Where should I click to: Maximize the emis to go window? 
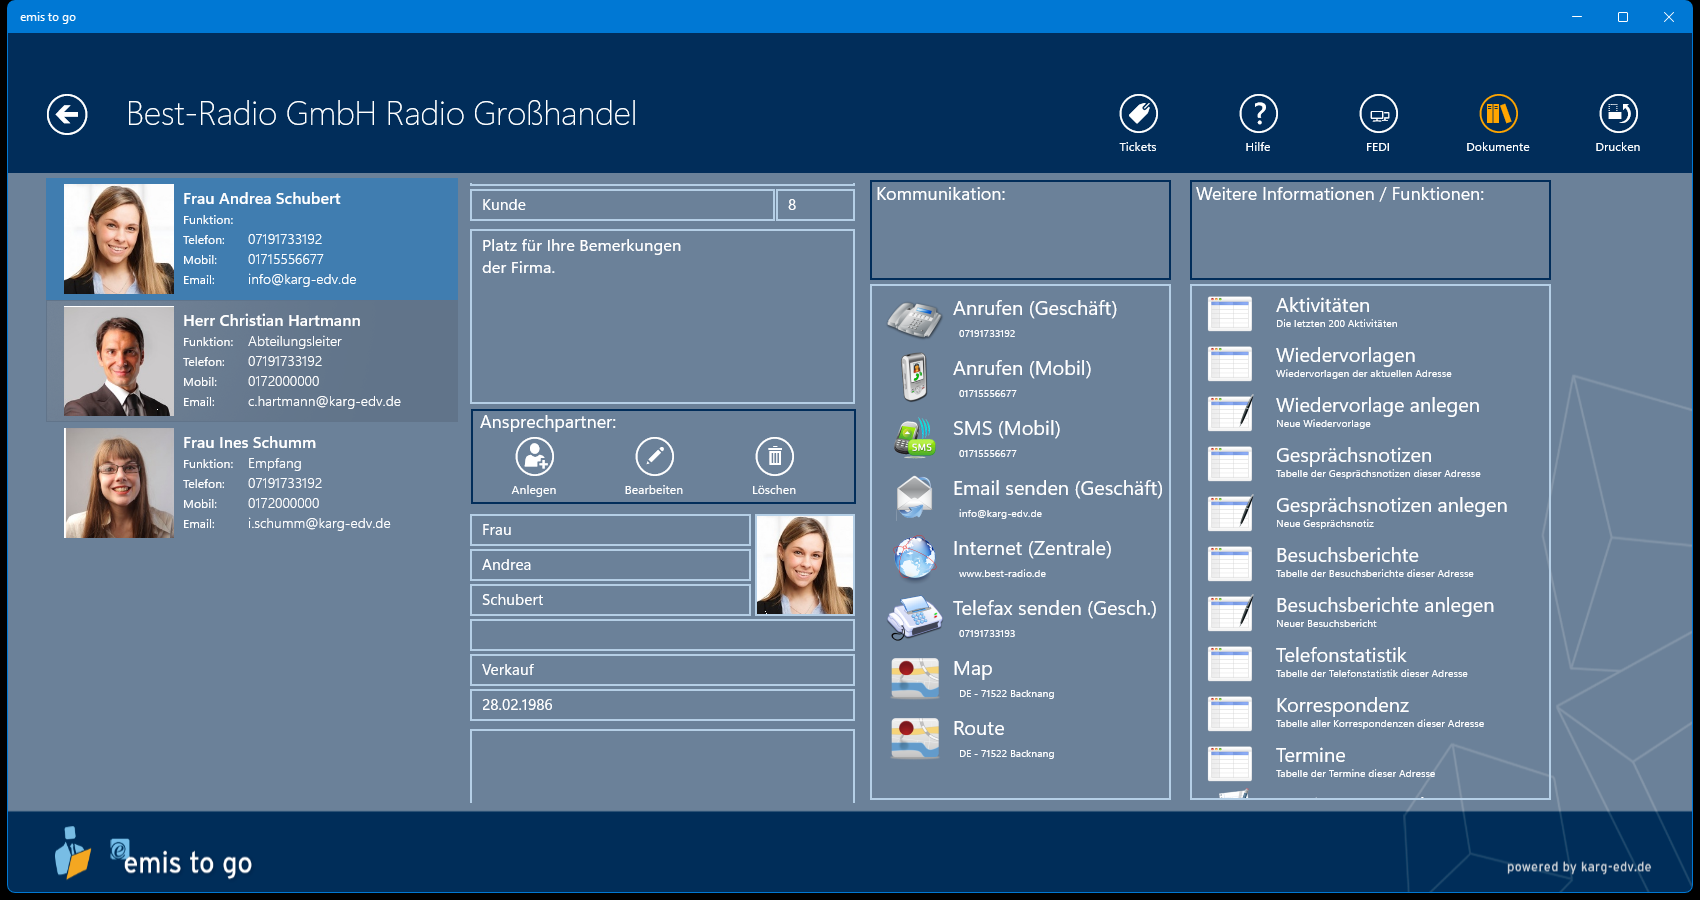click(1623, 17)
